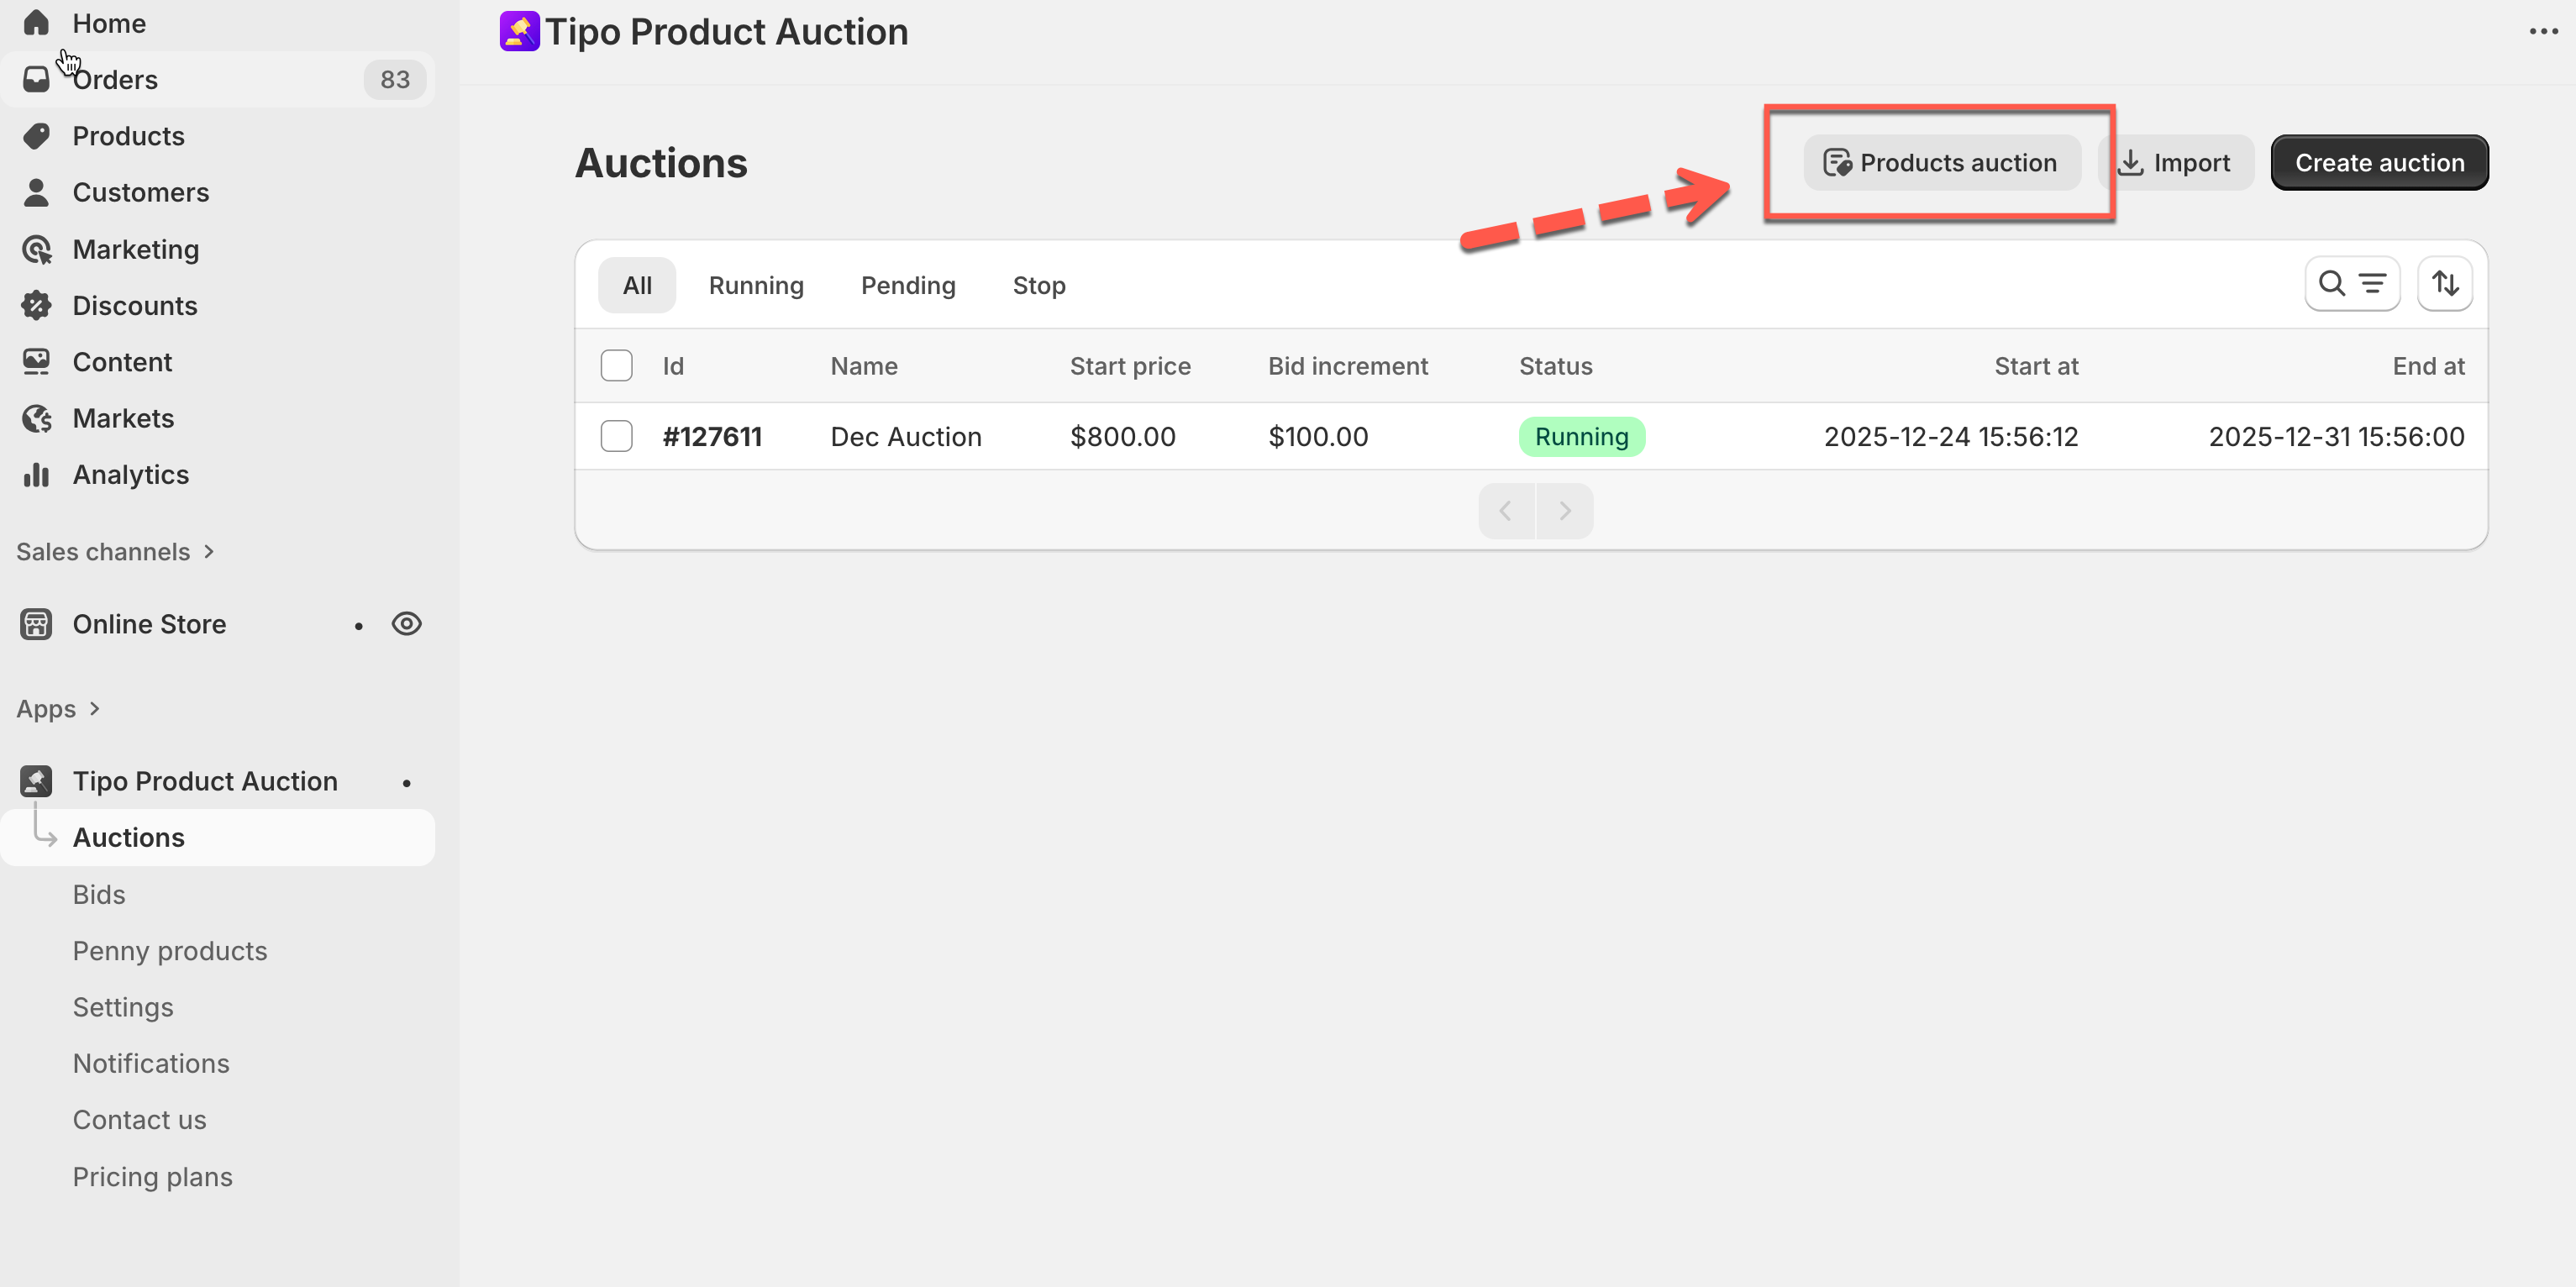The width and height of the screenshot is (2576, 1287).
Task: Check the Dec Auction row checkbox
Action: point(616,436)
